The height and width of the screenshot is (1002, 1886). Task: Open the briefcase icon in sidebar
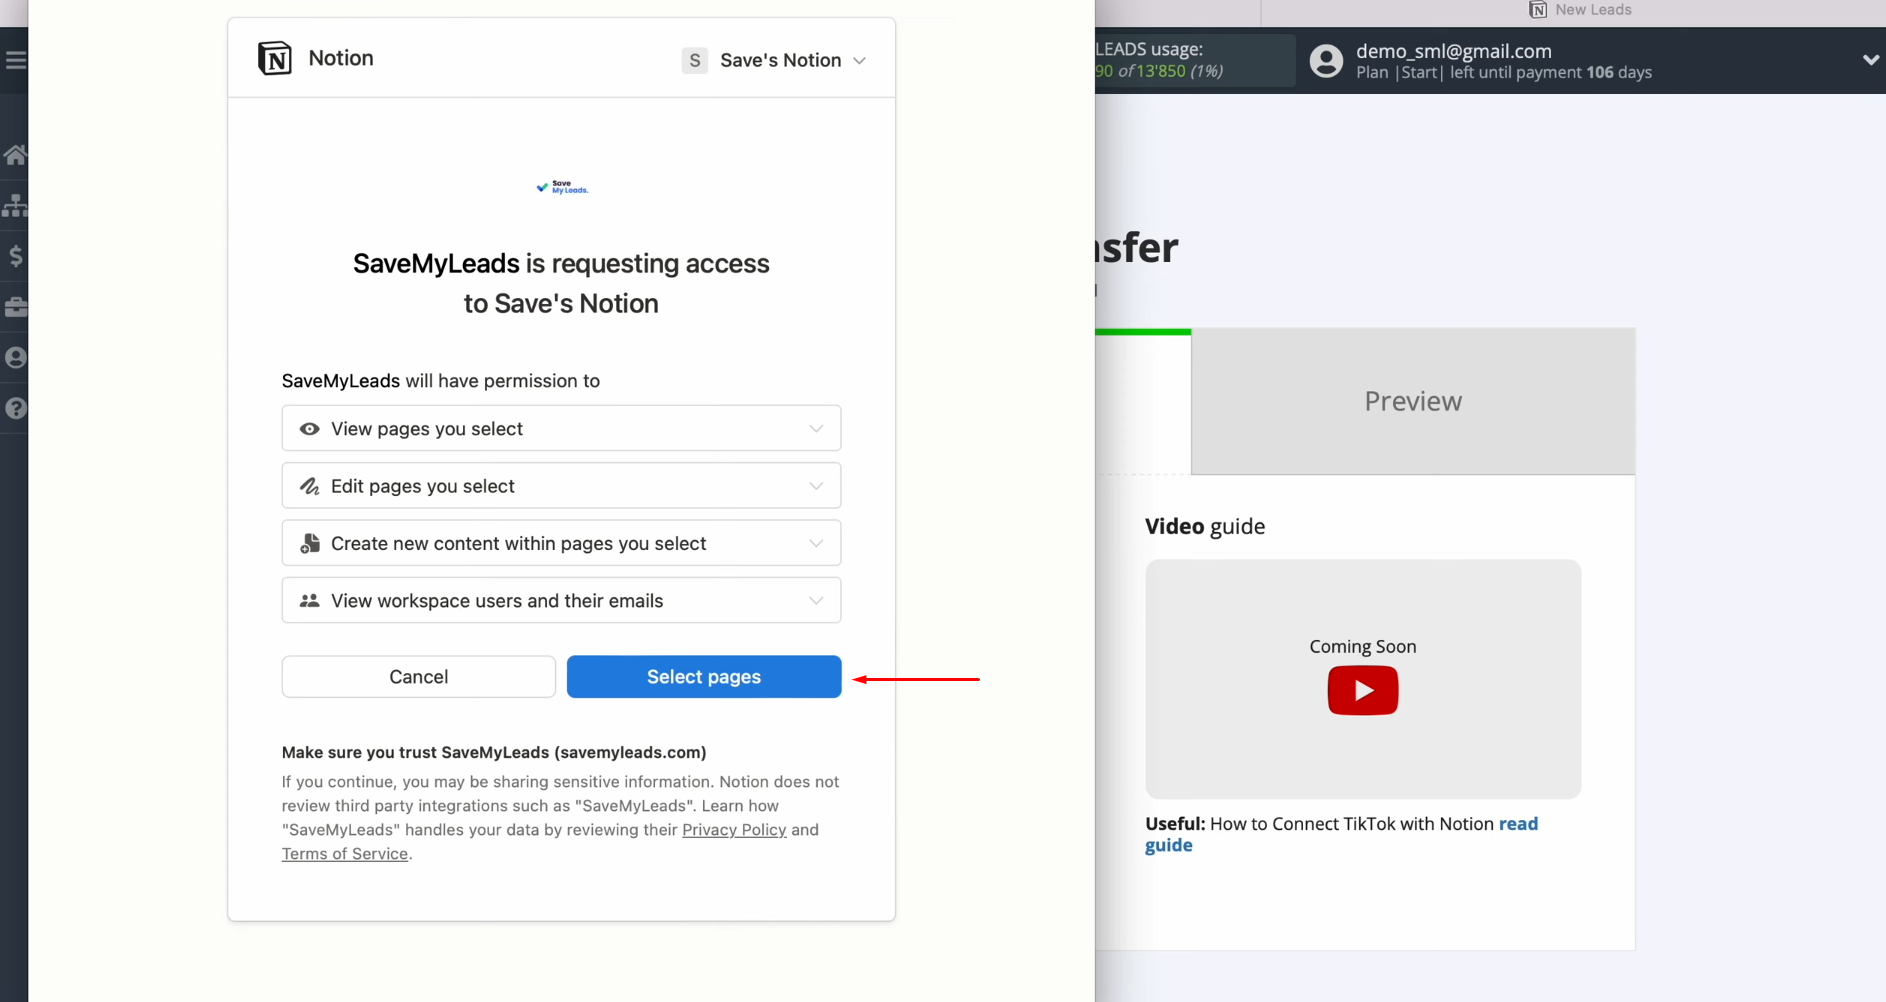pos(15,307)
